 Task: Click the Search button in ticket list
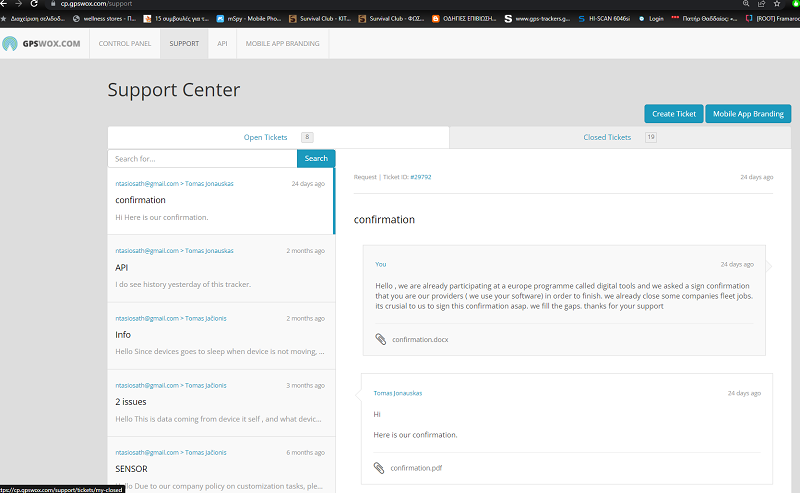point(316,158)
